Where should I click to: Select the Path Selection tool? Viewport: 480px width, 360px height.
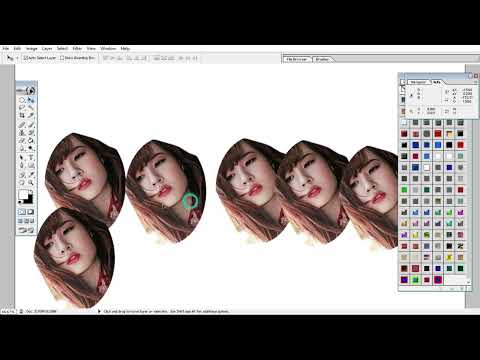pos(22,157)
